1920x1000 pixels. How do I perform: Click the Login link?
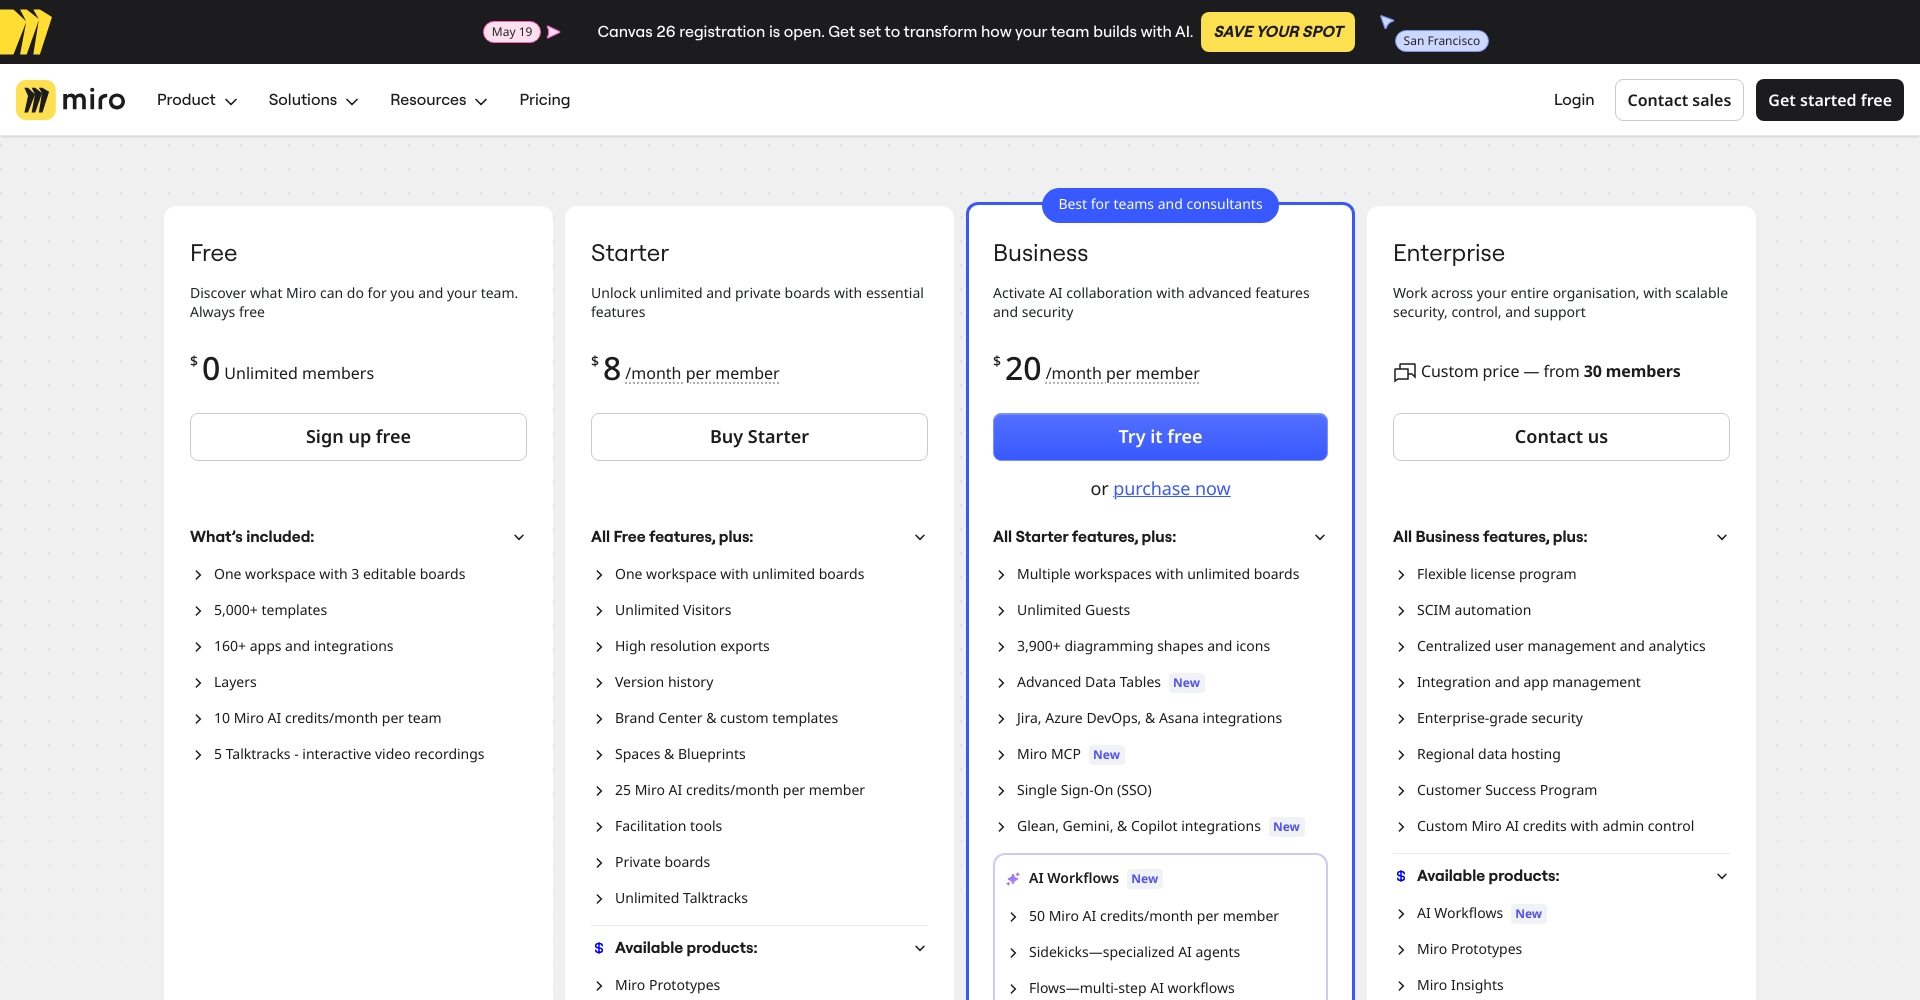pos(1573,100)
